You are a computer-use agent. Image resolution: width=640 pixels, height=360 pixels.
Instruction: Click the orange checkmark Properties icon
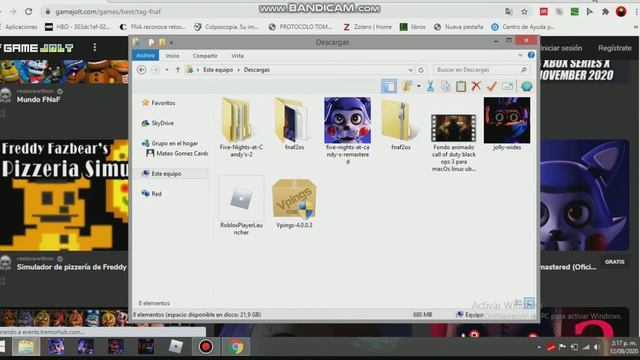pos(492,86)
